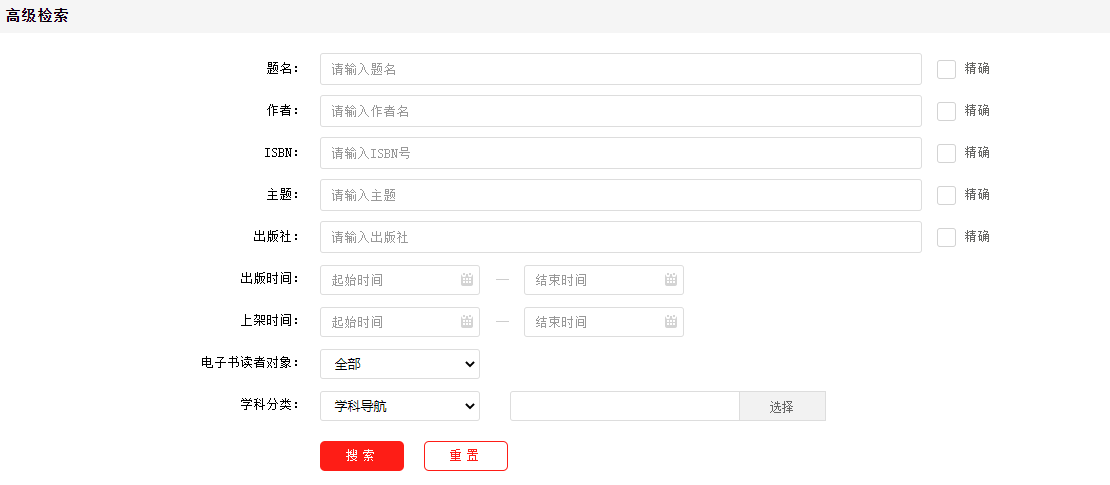Toggle 精确 checkbox for 主题
1110x485 pixels.
tap(946, 195)
